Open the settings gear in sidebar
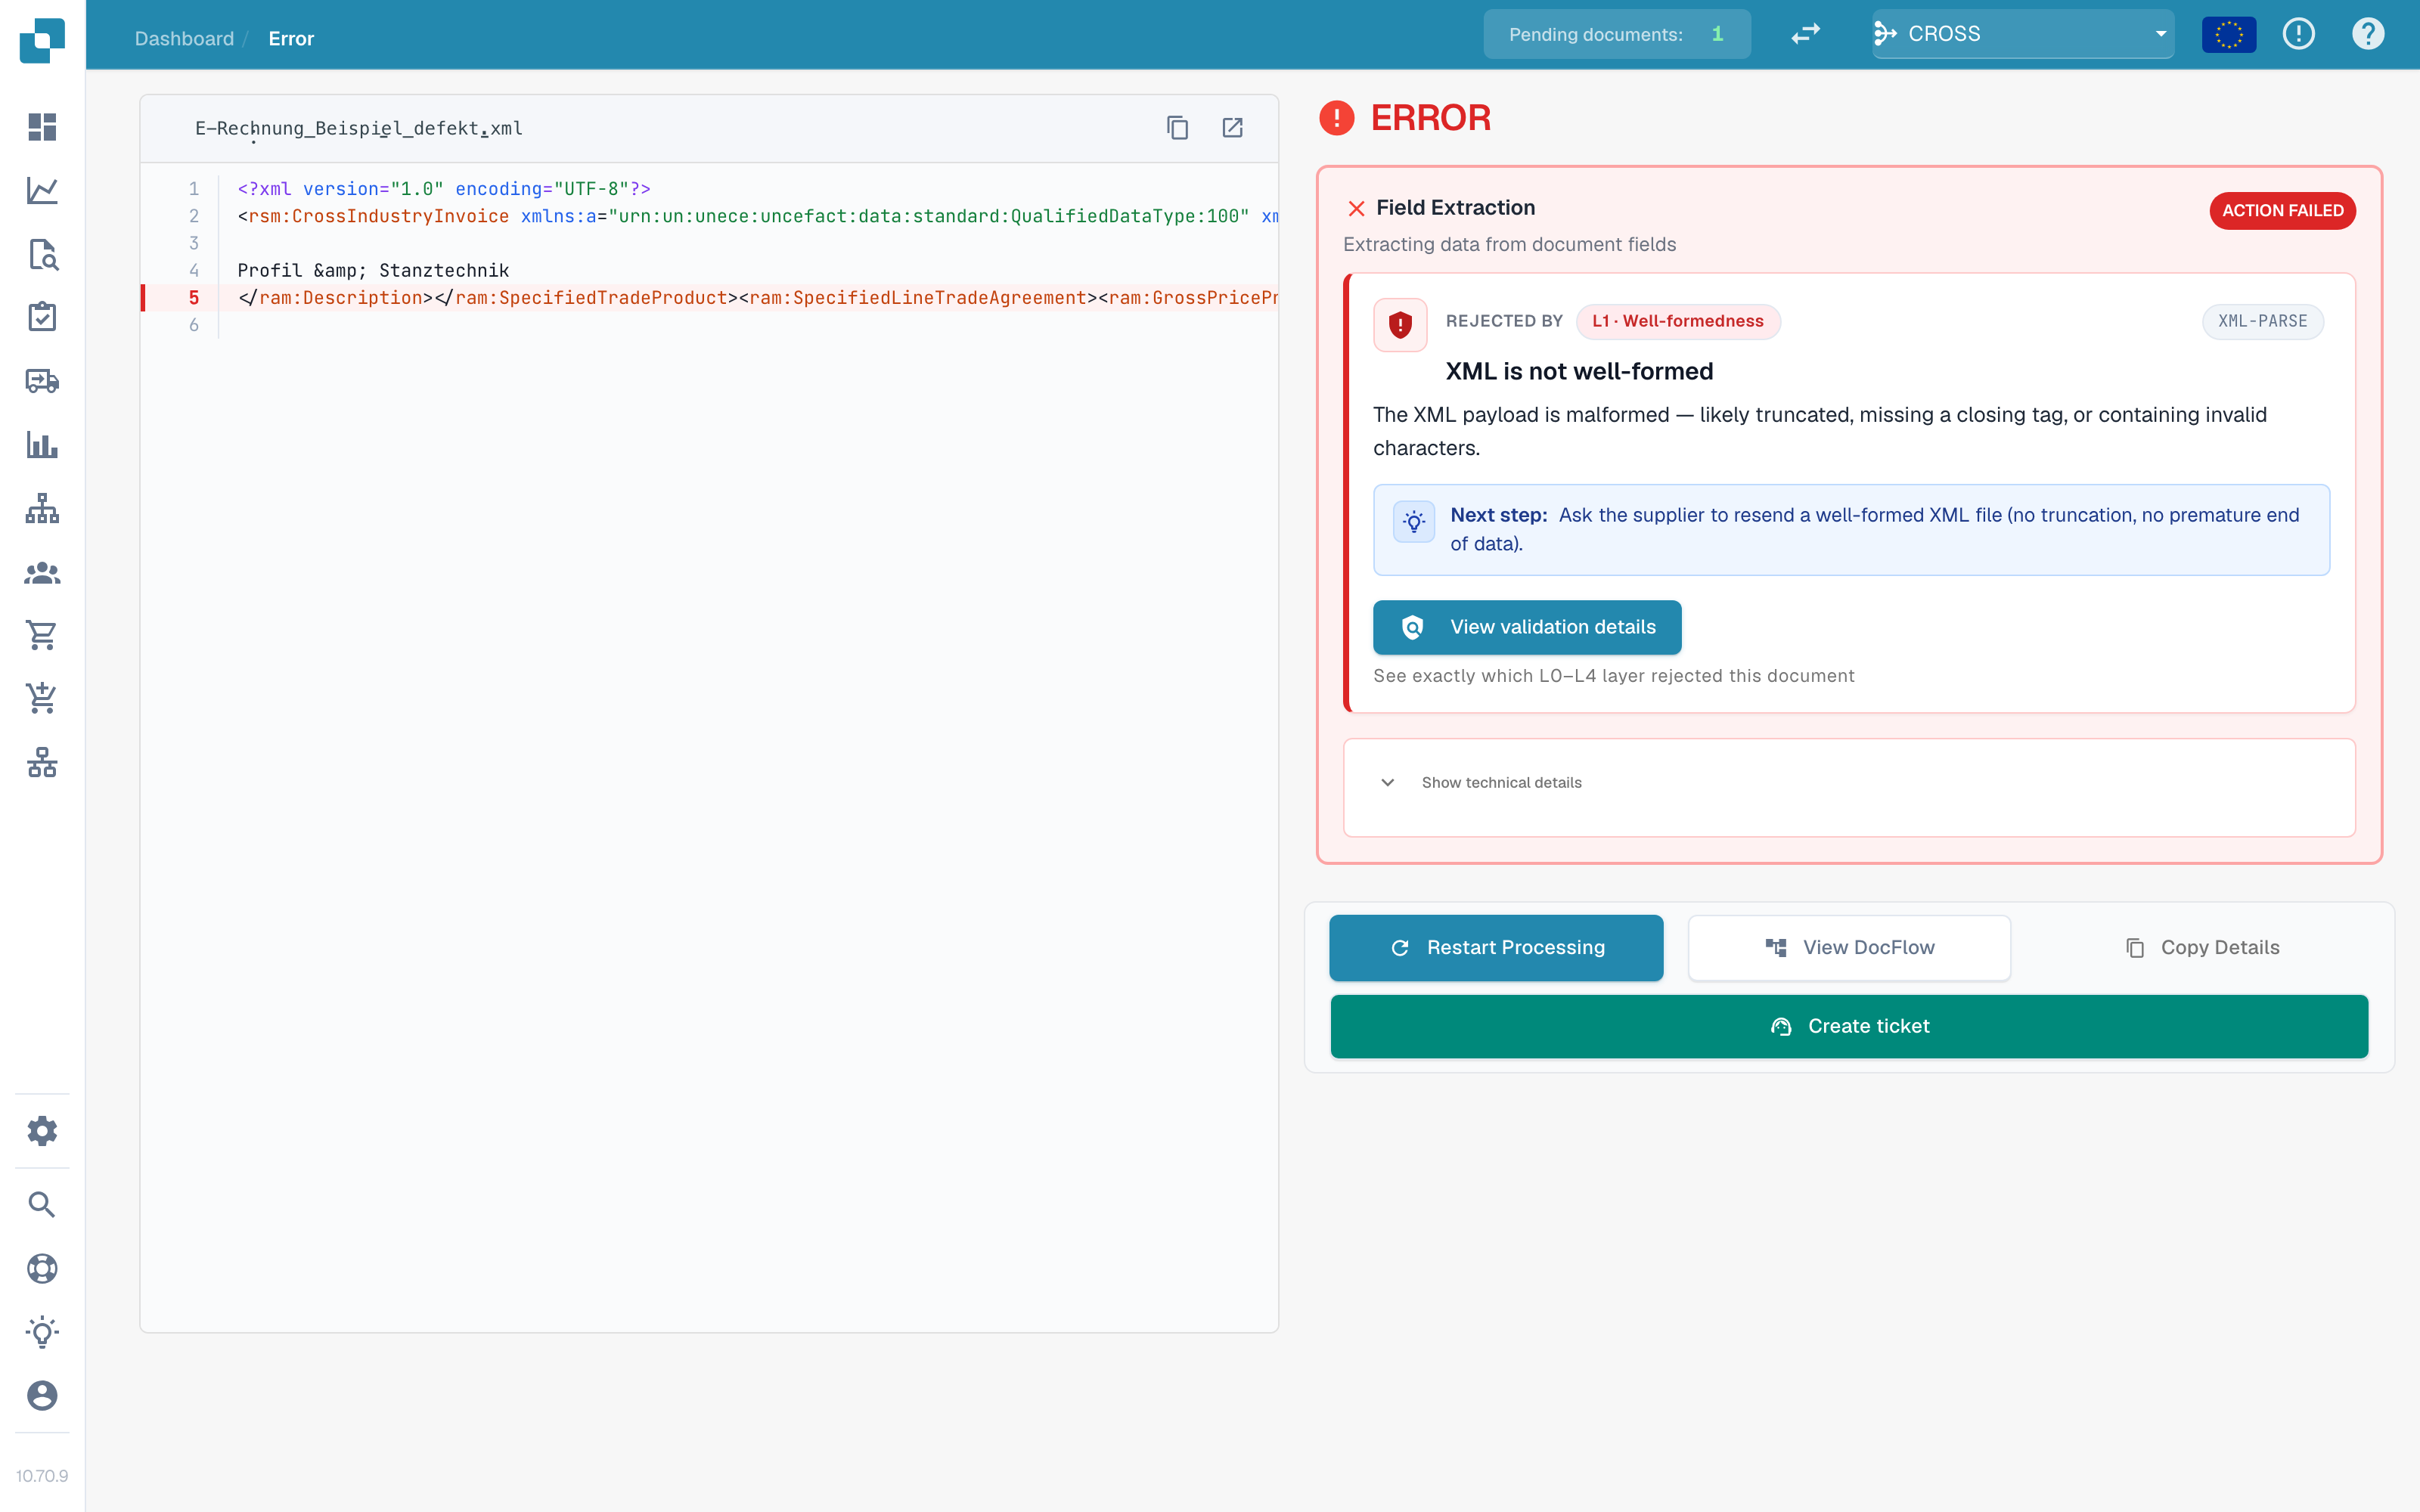The height and width of the screenshot is (1512, 2420). click(42, 1131)
